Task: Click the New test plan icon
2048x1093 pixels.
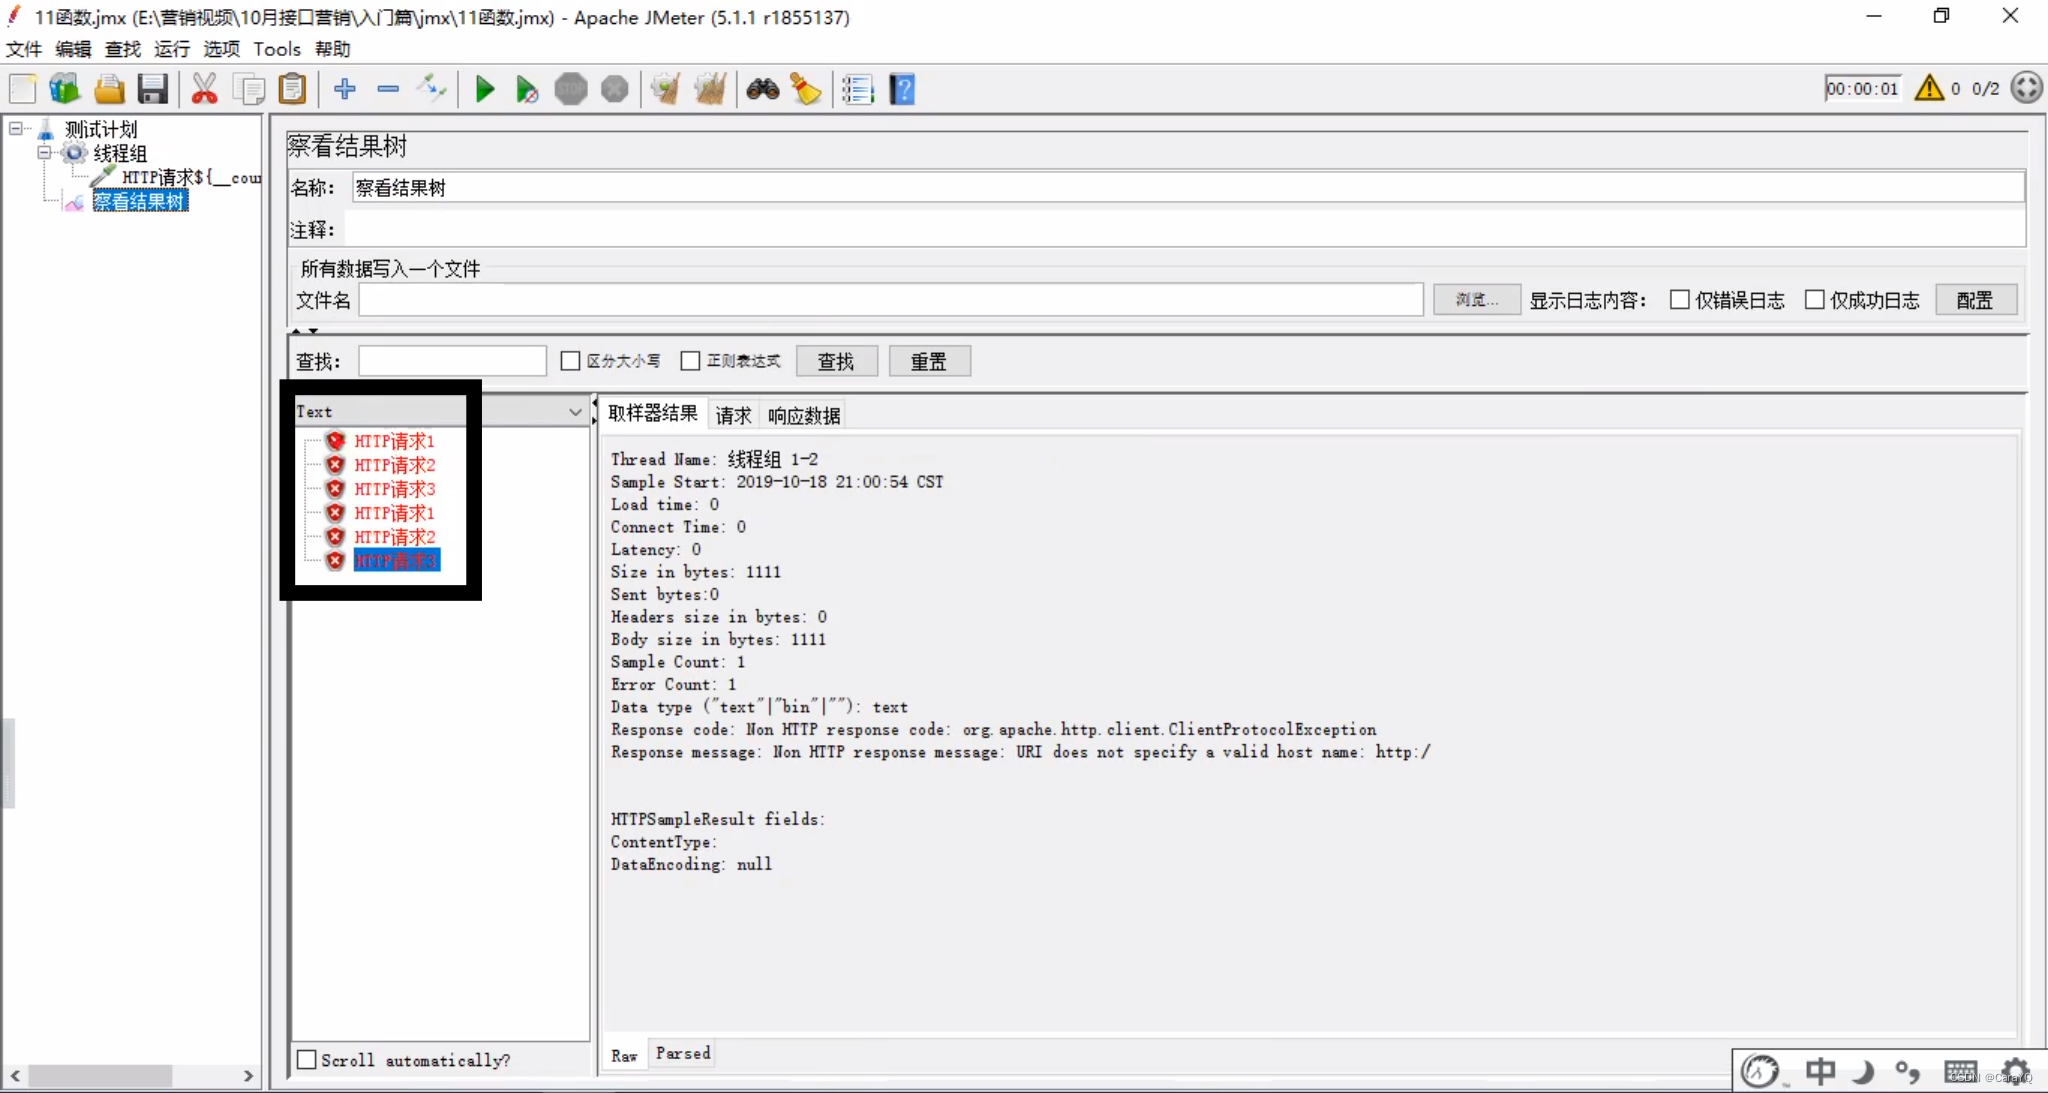Action: point(22,89)
